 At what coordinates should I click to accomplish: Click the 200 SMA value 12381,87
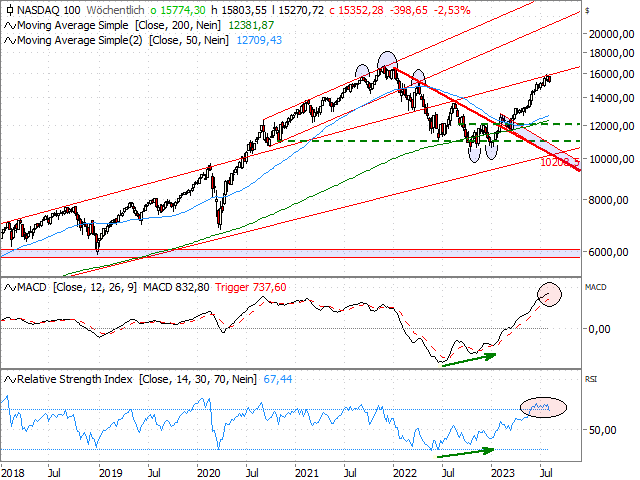(251, 26)
